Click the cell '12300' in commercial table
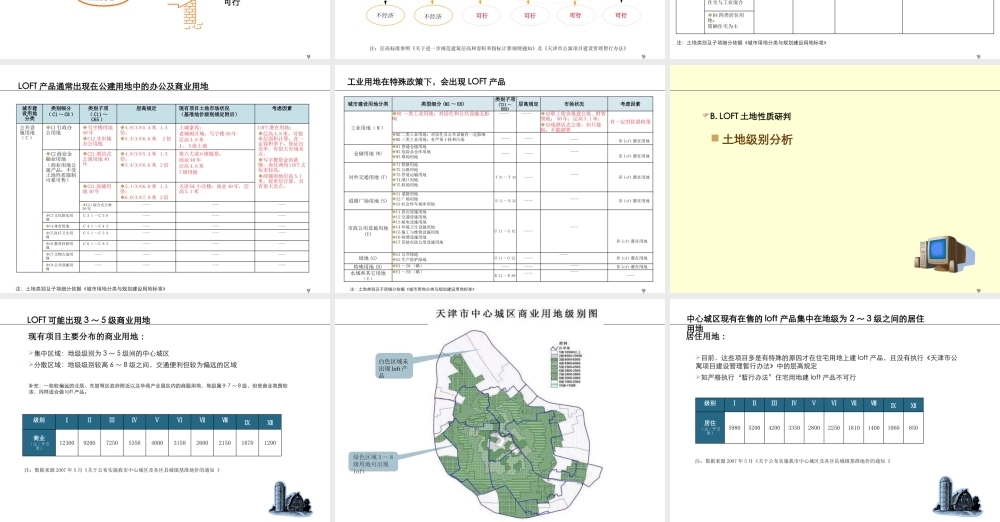The image size is (1000, 522). pos(66,442)
